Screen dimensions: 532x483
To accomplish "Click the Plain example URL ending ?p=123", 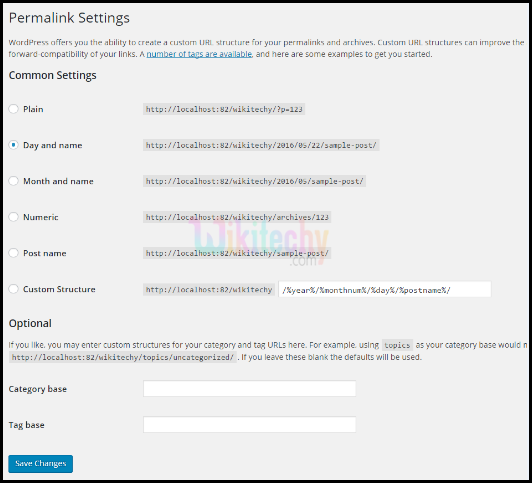I will (224, 109).
